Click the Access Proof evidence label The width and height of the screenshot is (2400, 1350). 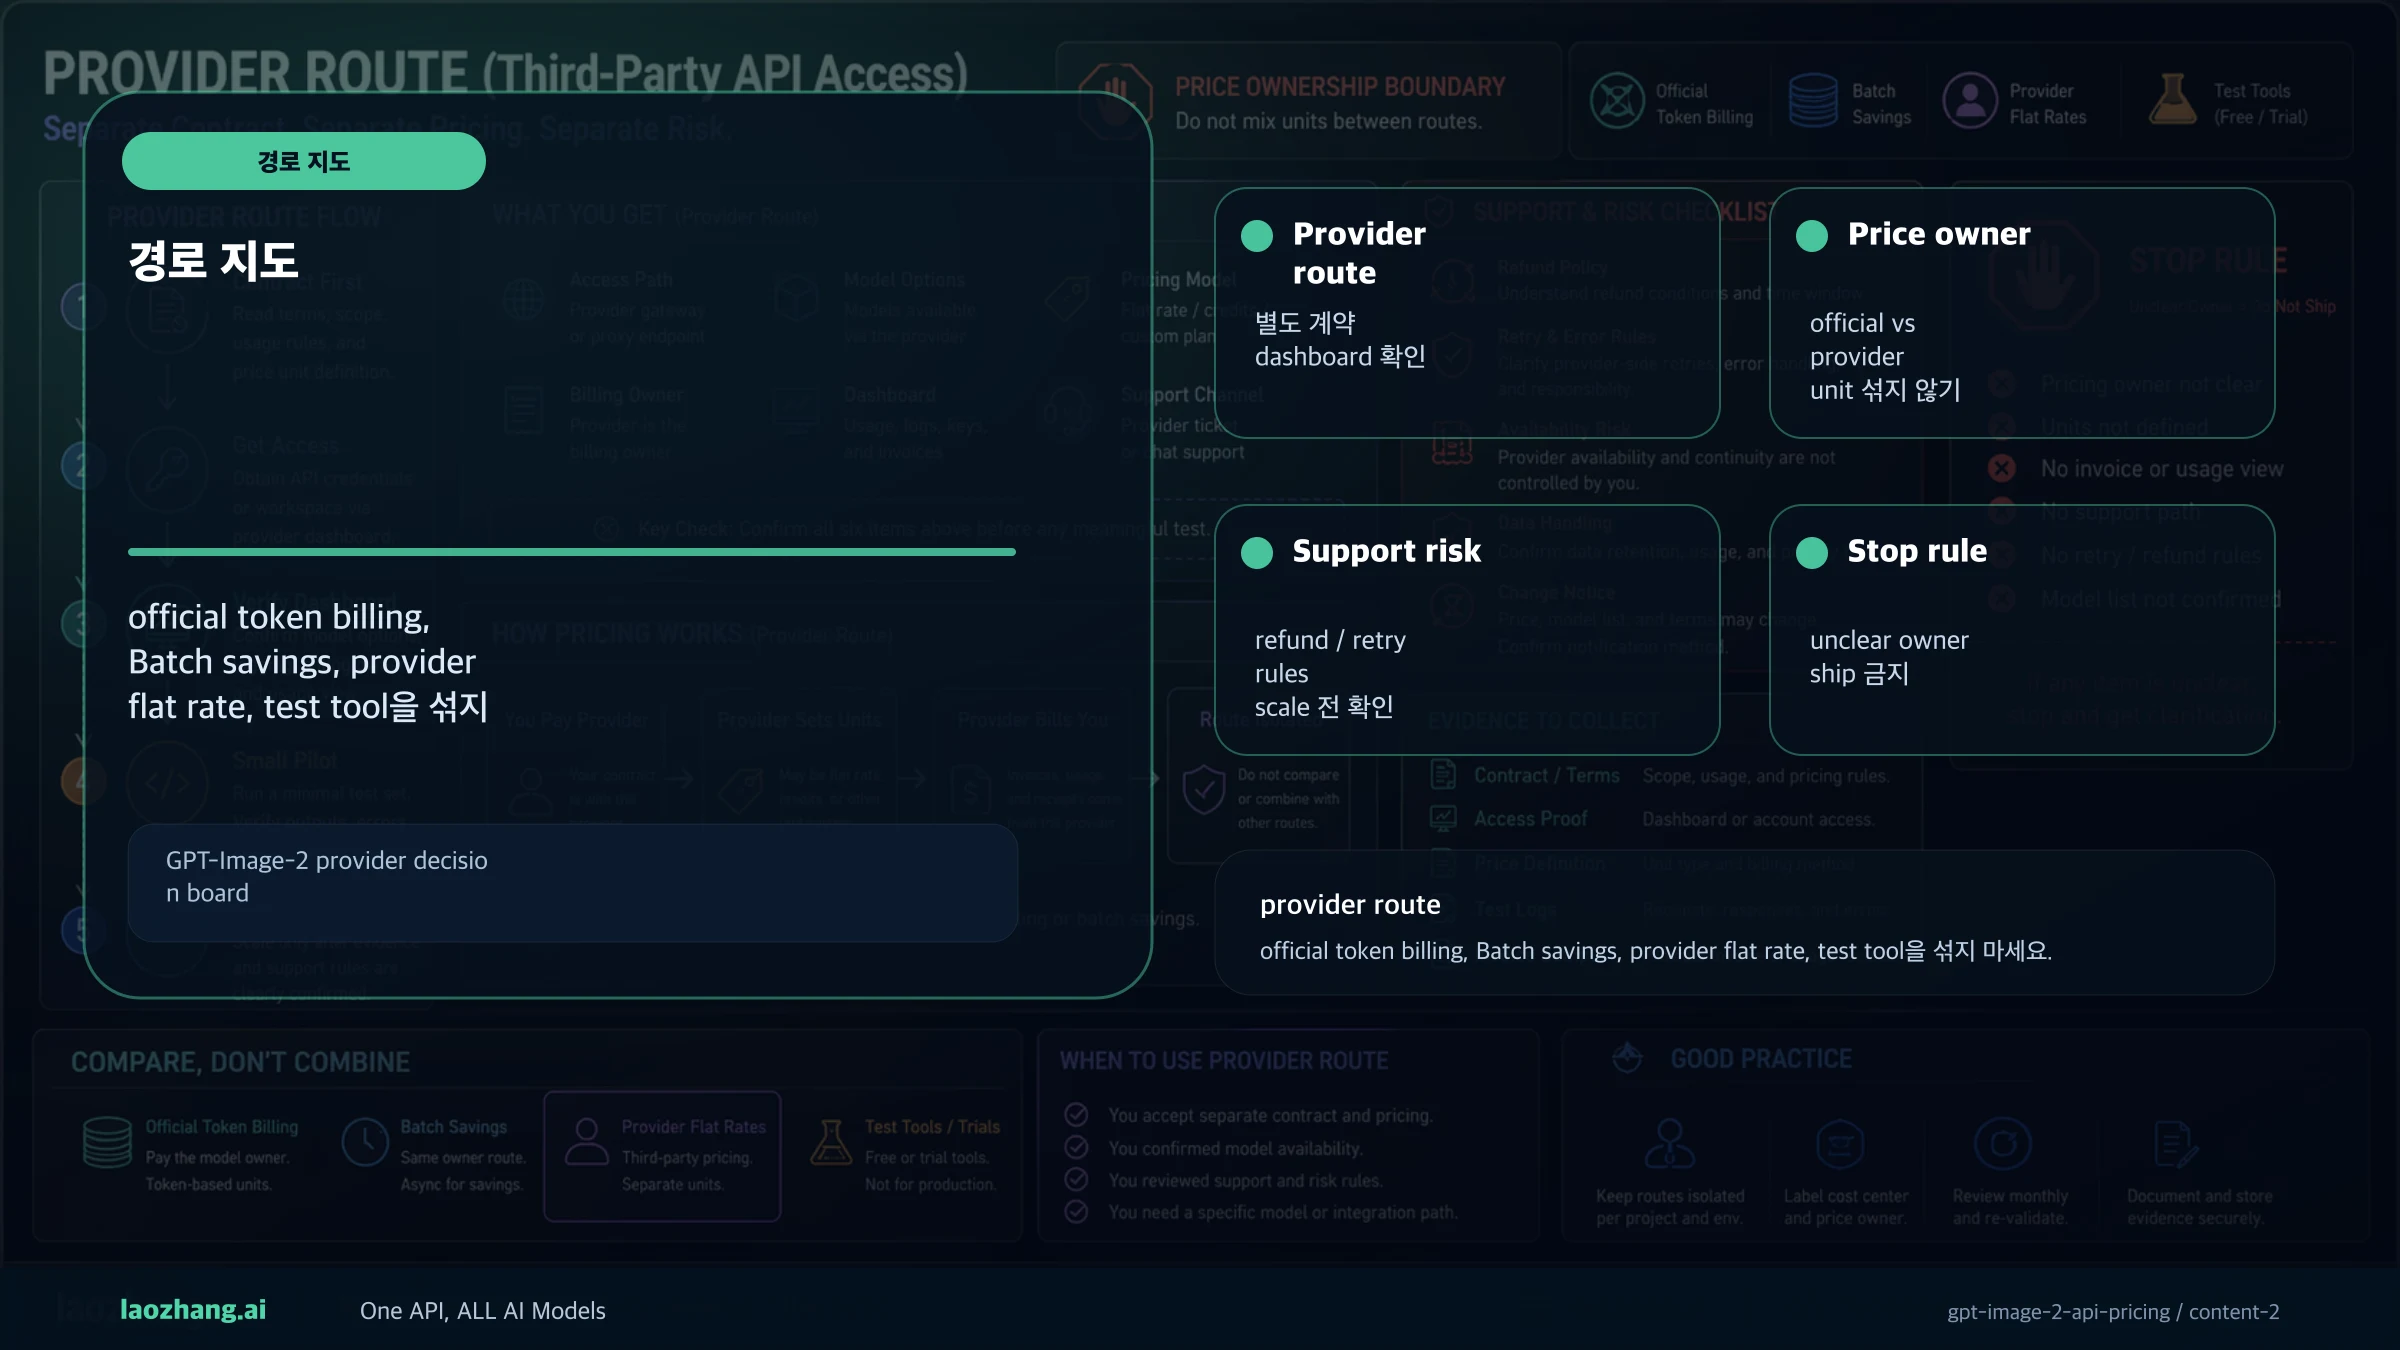click(x=1530, y=818)
